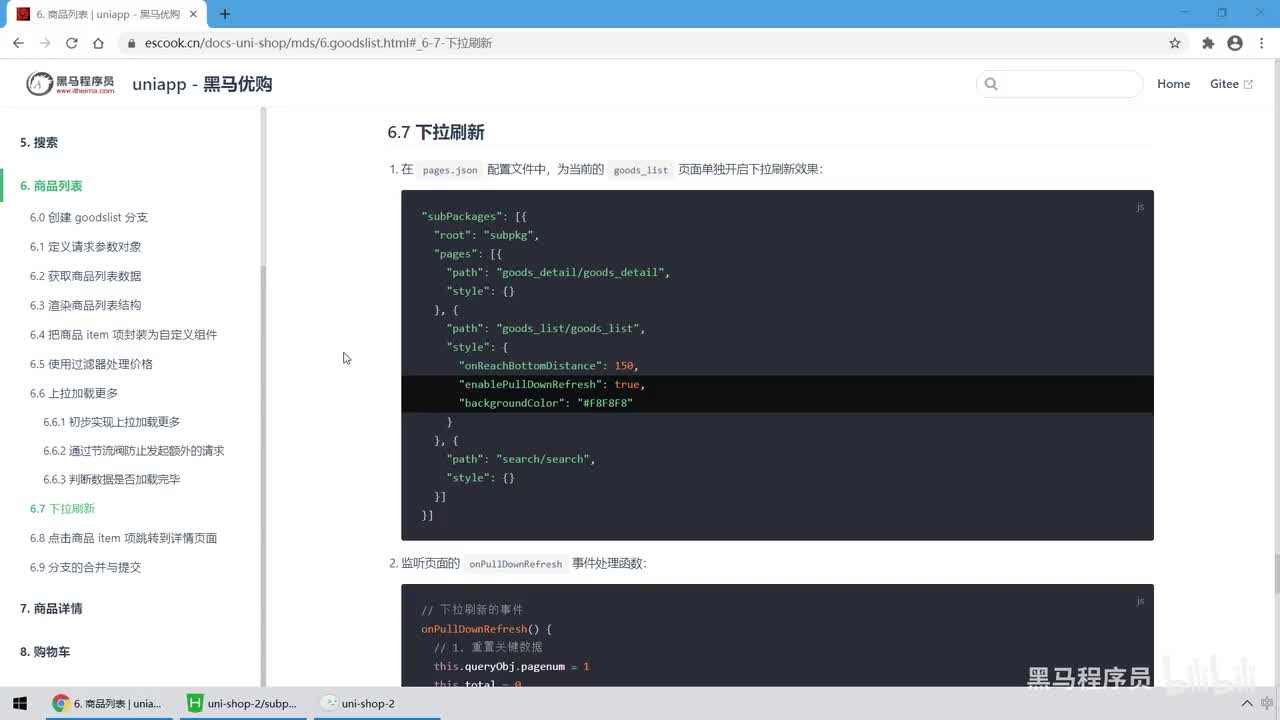Bookmark this page with the star icon
1280x720 pixels.
point(1175,43)
